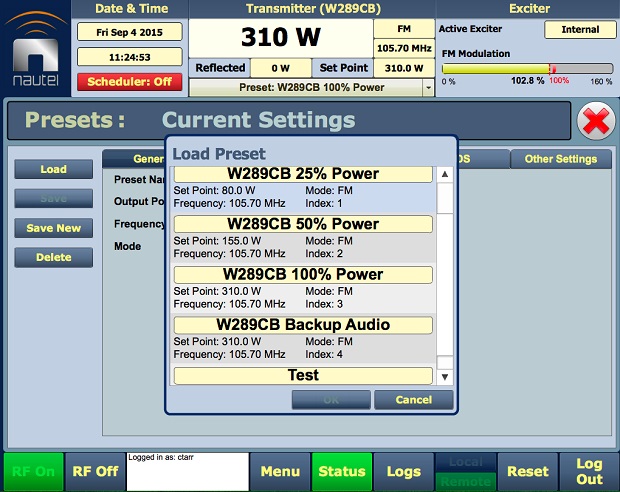This screenshot has width=620, height=492.
Task: Click the Reset button
Action: (528, 471)
